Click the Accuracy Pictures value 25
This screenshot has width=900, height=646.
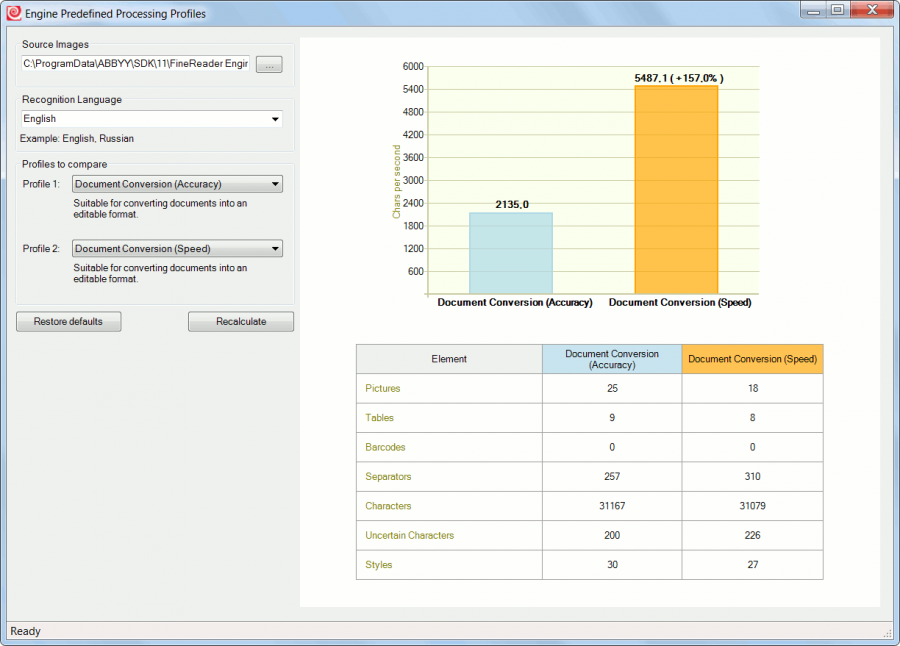tap(612, 388)
